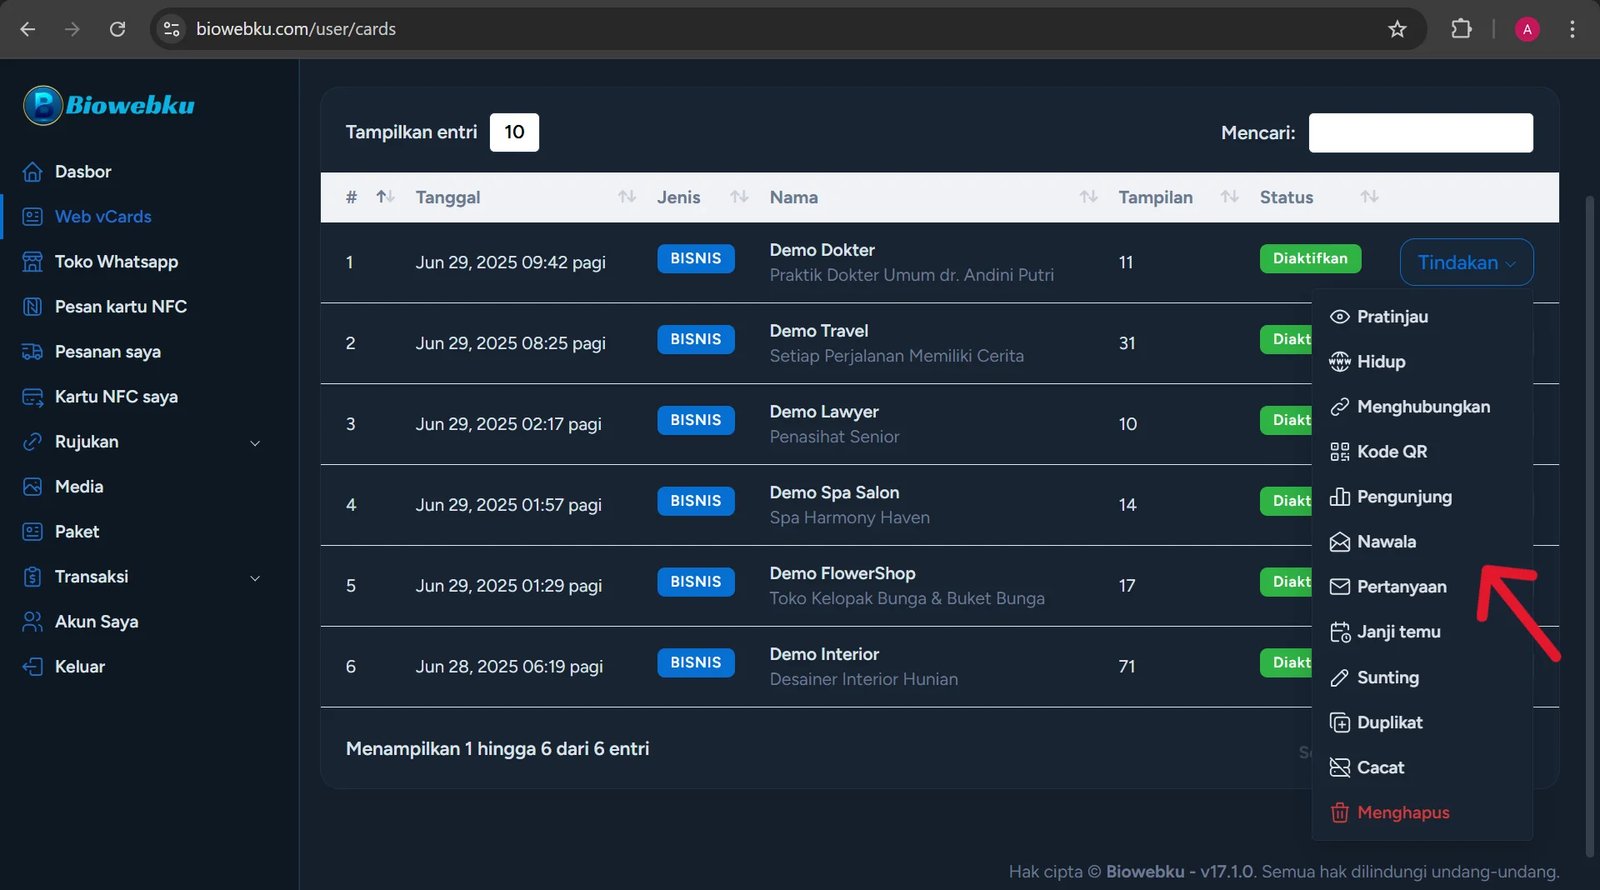Choose Duplikat from action menu
The image size is (1600, 890).
pos(1422,723)
